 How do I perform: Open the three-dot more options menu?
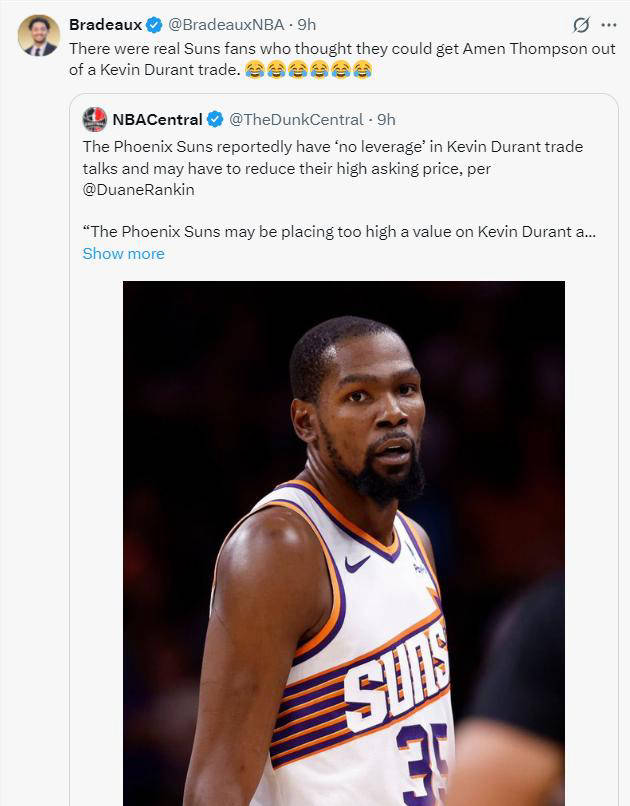pyautogui.click(x=608, y=25)
